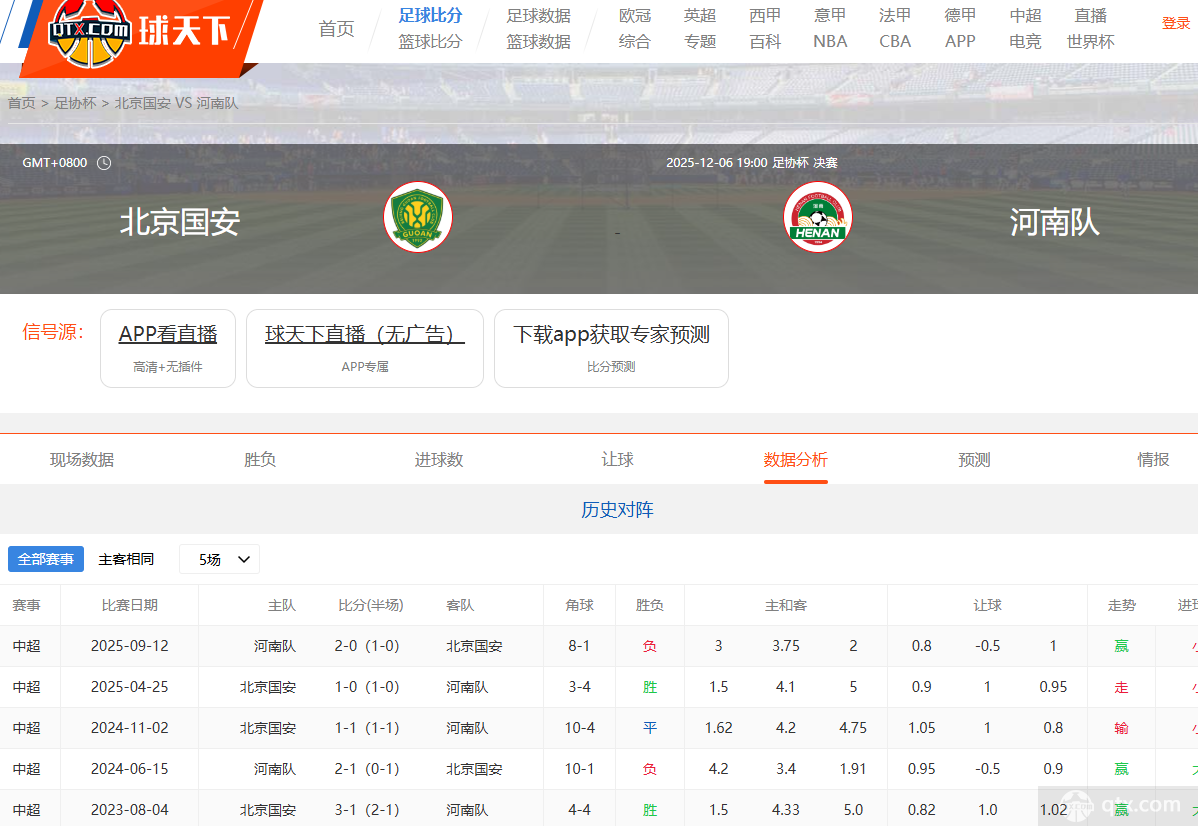Switch to the 现场数据 tab
Screen dimensions: 1198x826
81,459
